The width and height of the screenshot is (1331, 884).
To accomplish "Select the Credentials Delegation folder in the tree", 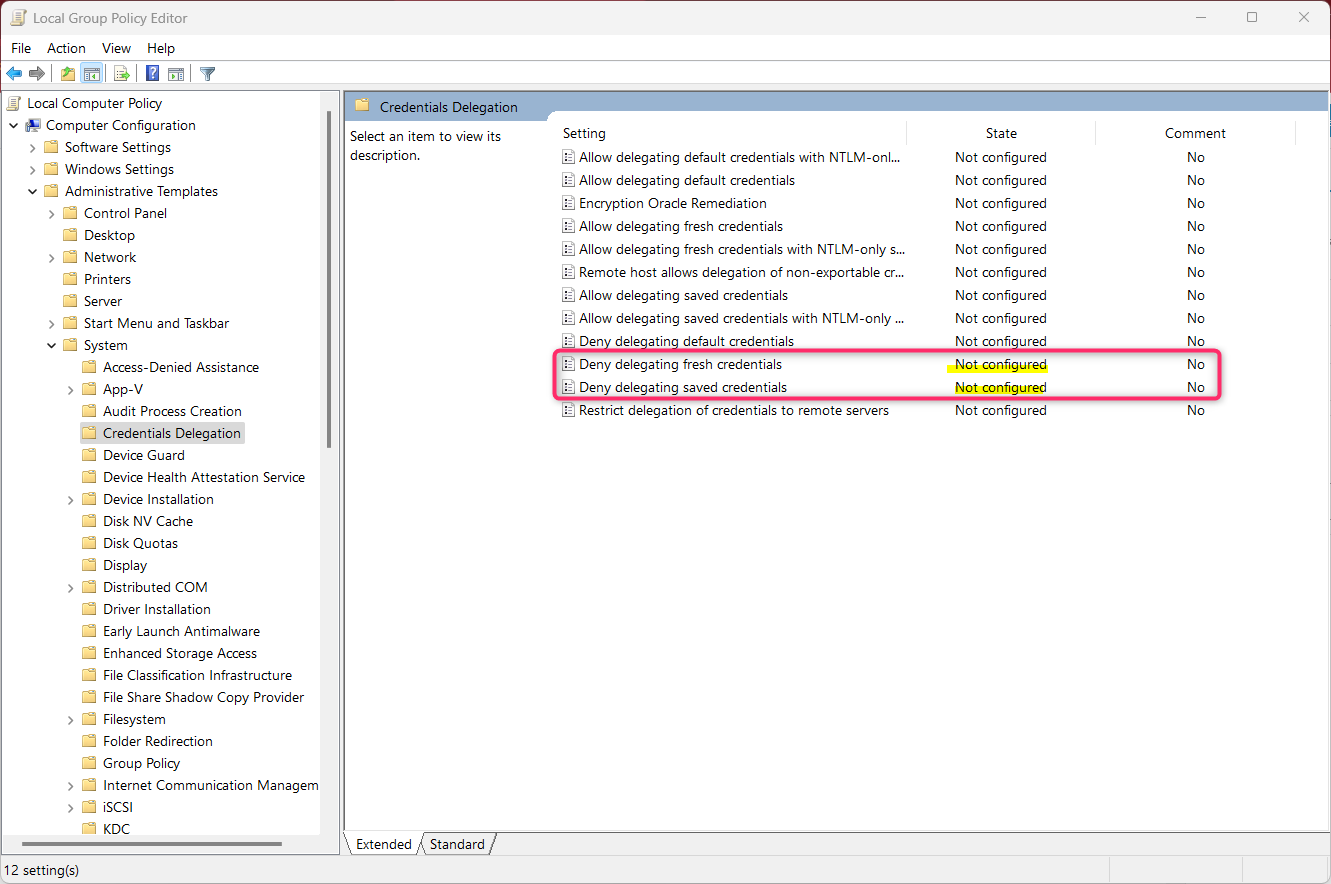I will [x=172, y=432].
